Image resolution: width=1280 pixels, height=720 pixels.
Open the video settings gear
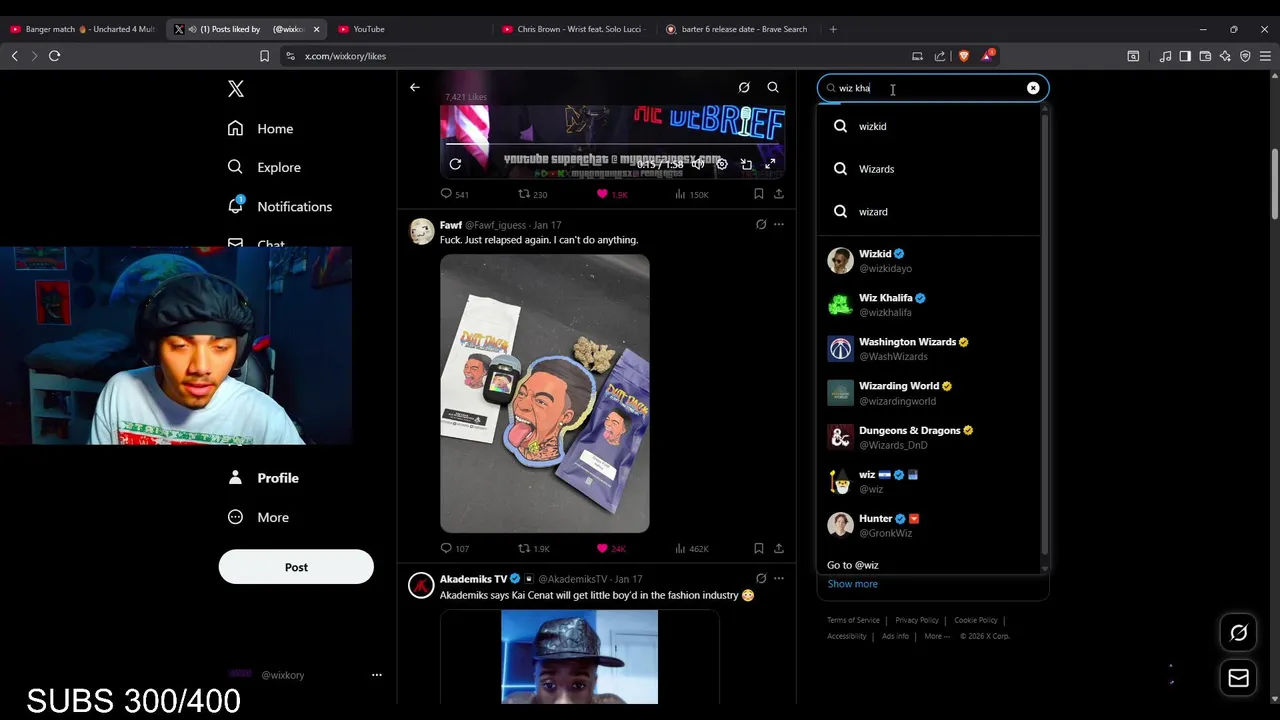pos(722,164)
